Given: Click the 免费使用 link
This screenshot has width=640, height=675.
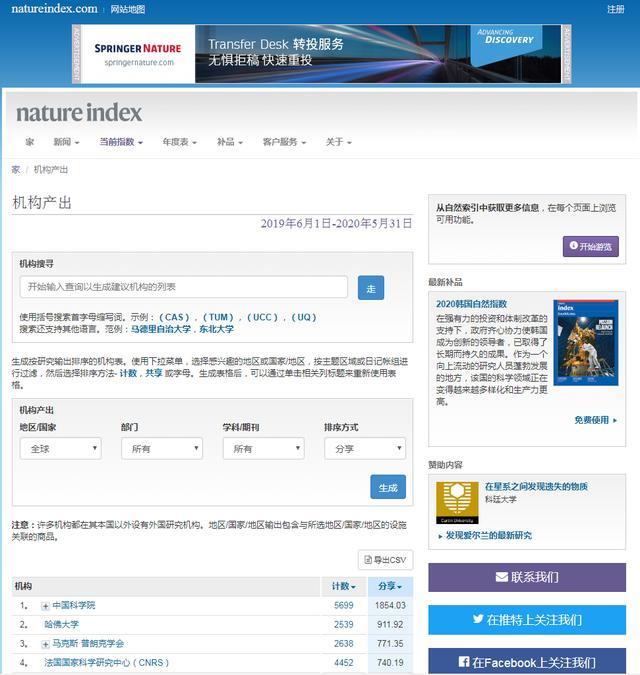Looking at the screenshot, I should pos(596,420).
